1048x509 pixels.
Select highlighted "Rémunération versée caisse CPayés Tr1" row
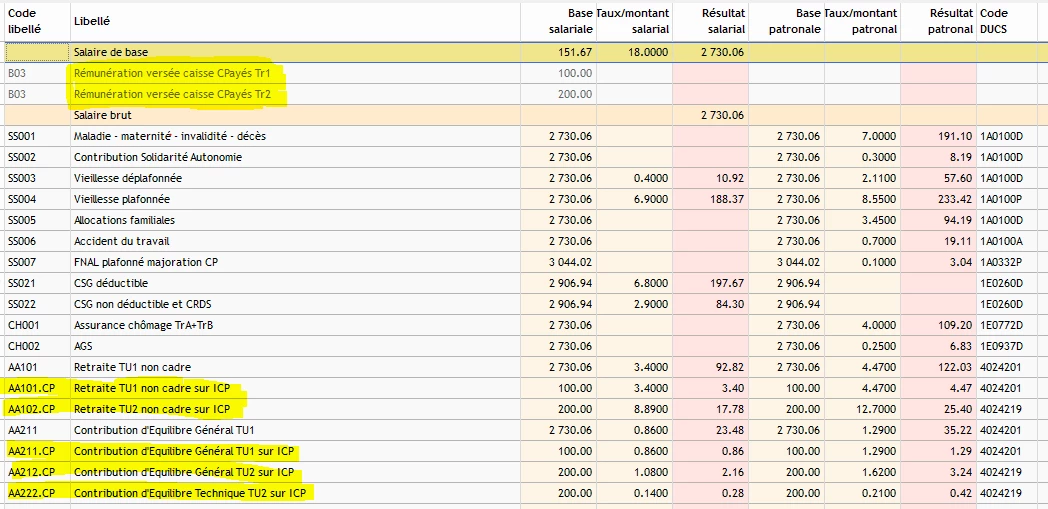click(x=177, y=73)
